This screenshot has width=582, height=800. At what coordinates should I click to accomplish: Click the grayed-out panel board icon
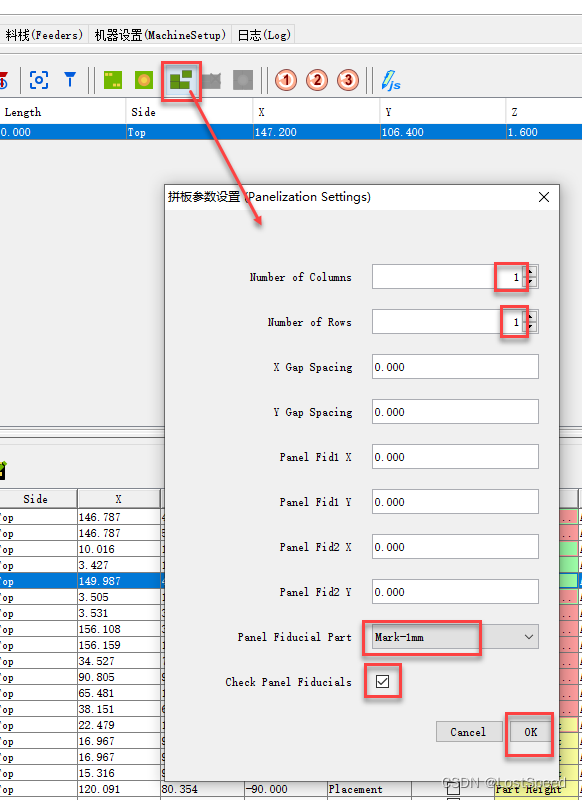211,80
